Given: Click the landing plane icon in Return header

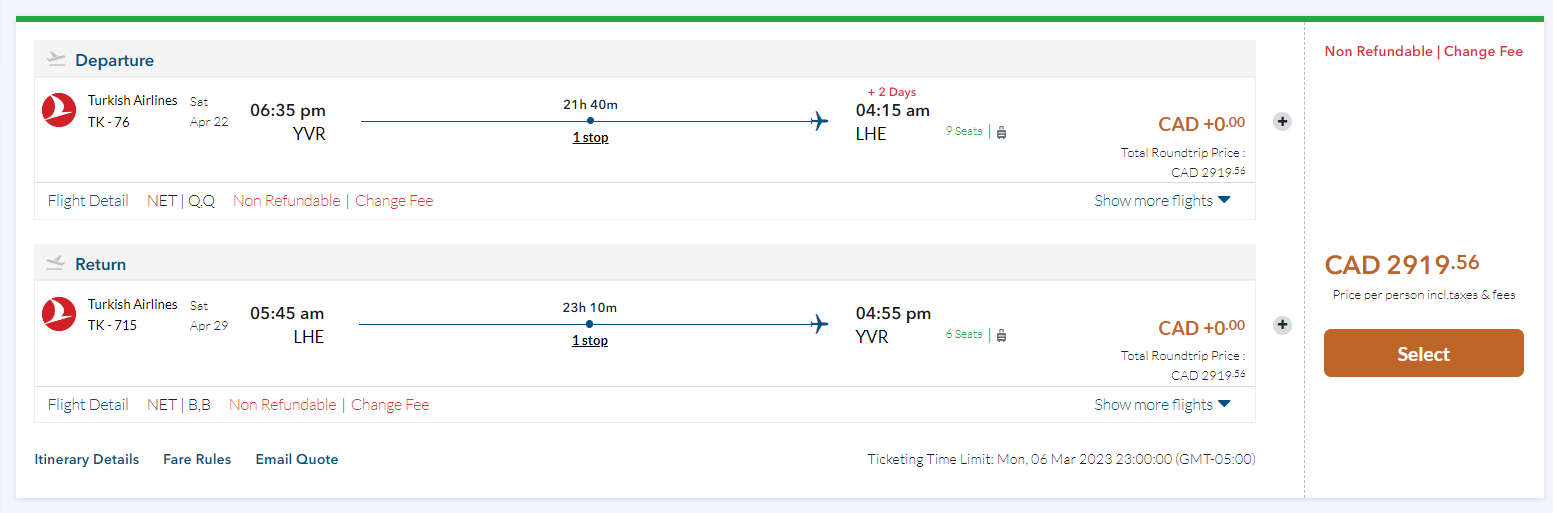Looking at the screenshot, I should (56, 264).
